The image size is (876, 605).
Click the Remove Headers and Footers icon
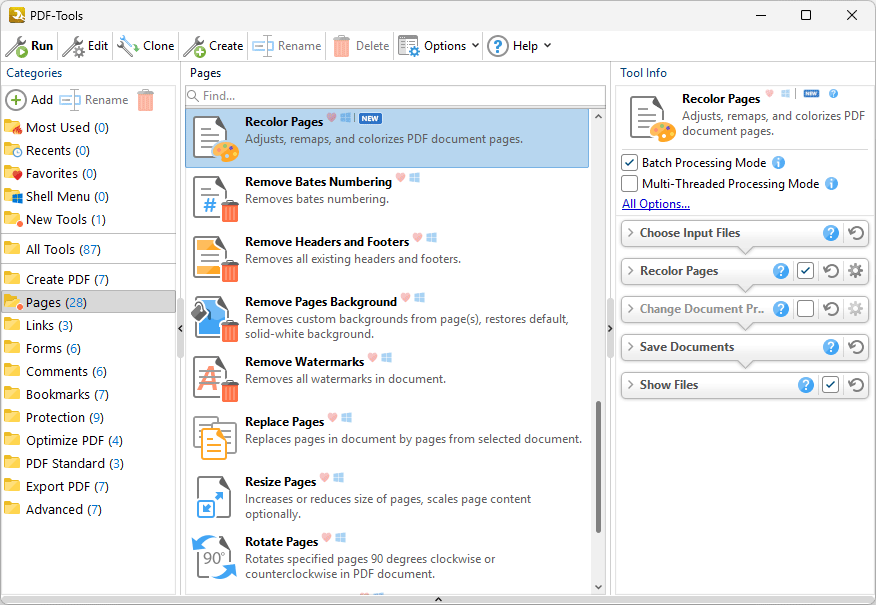point(215,259)
